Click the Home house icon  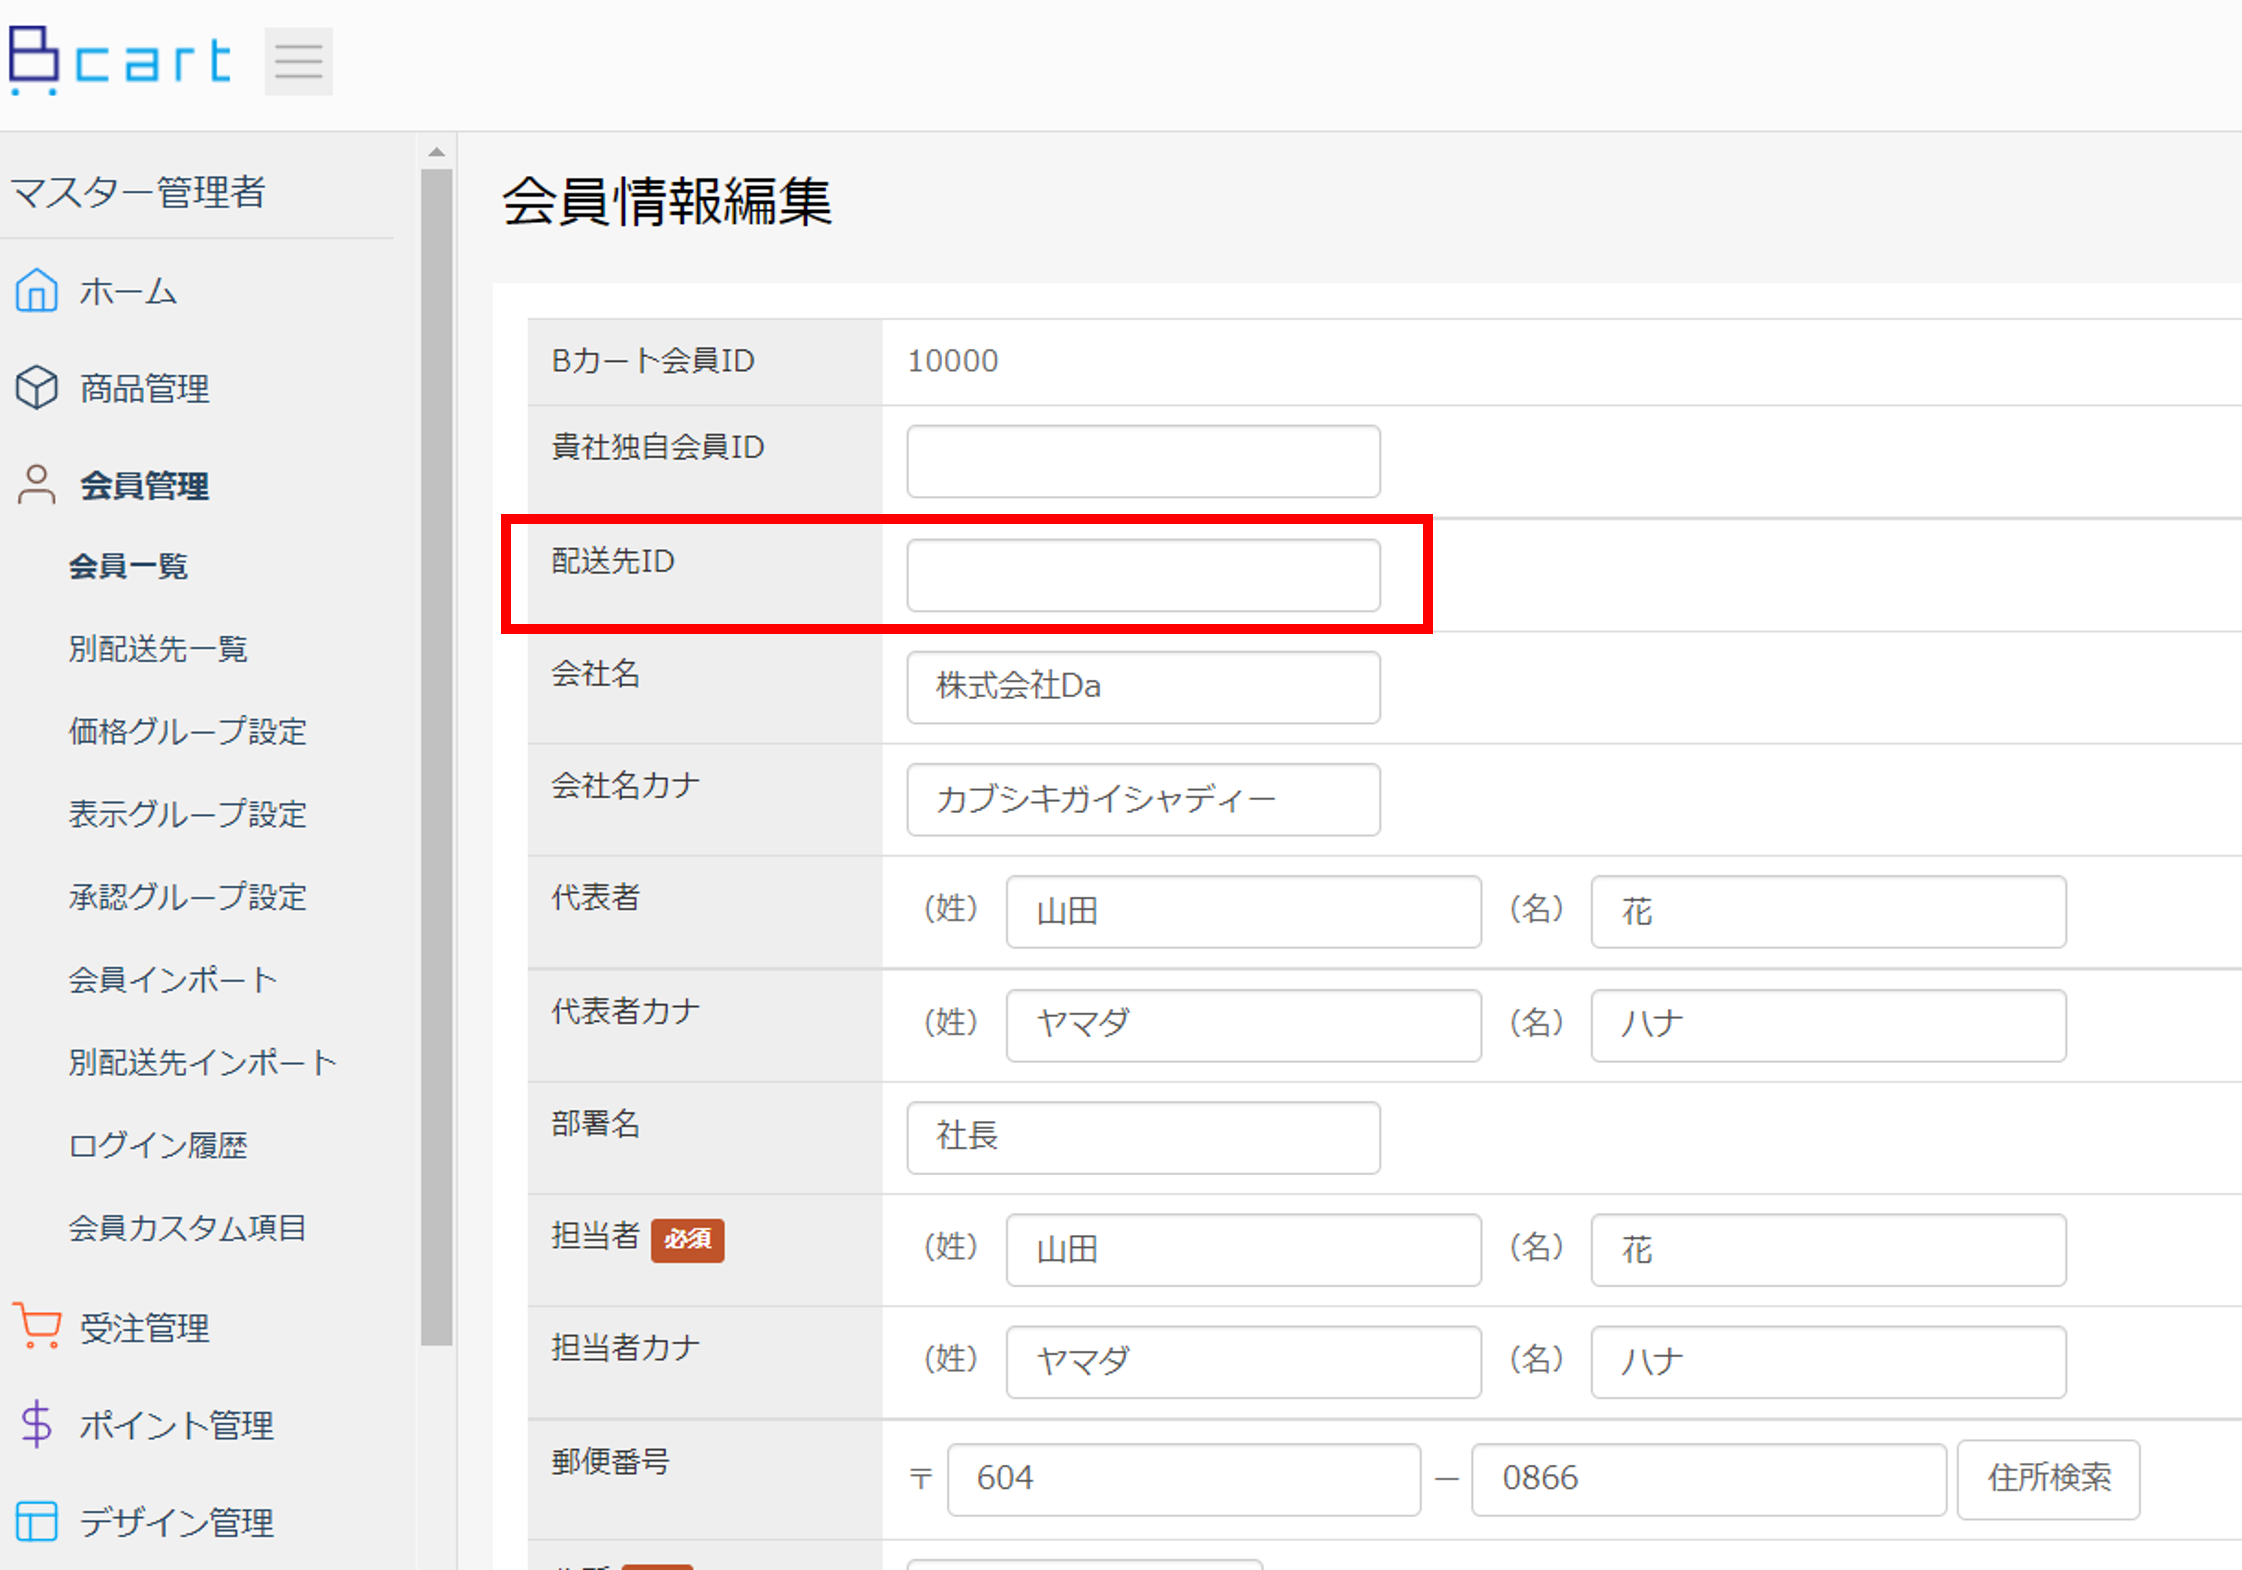pyautogui.click(x=37, y=291)
